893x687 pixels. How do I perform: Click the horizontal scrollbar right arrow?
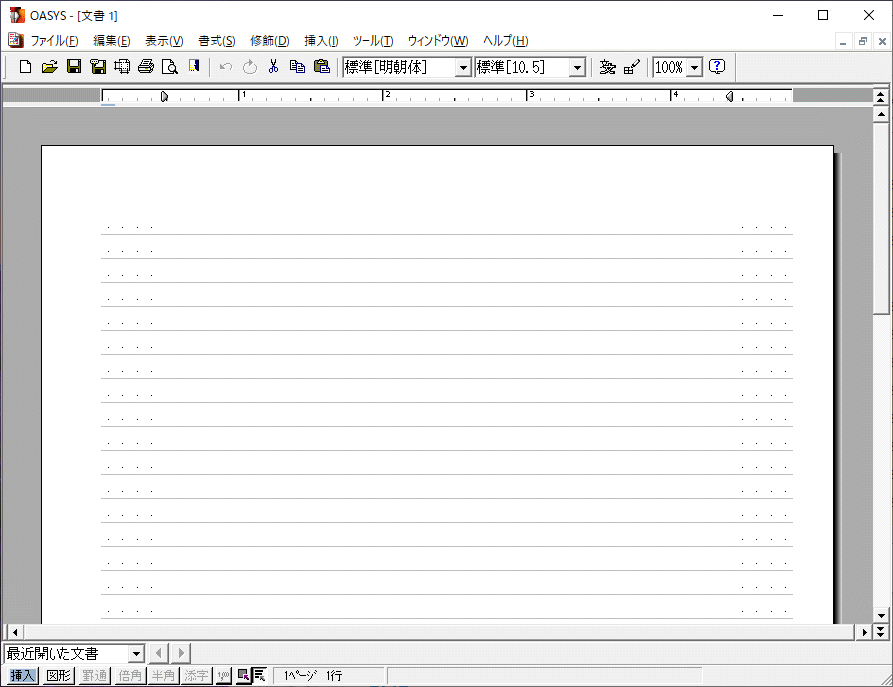865,632
